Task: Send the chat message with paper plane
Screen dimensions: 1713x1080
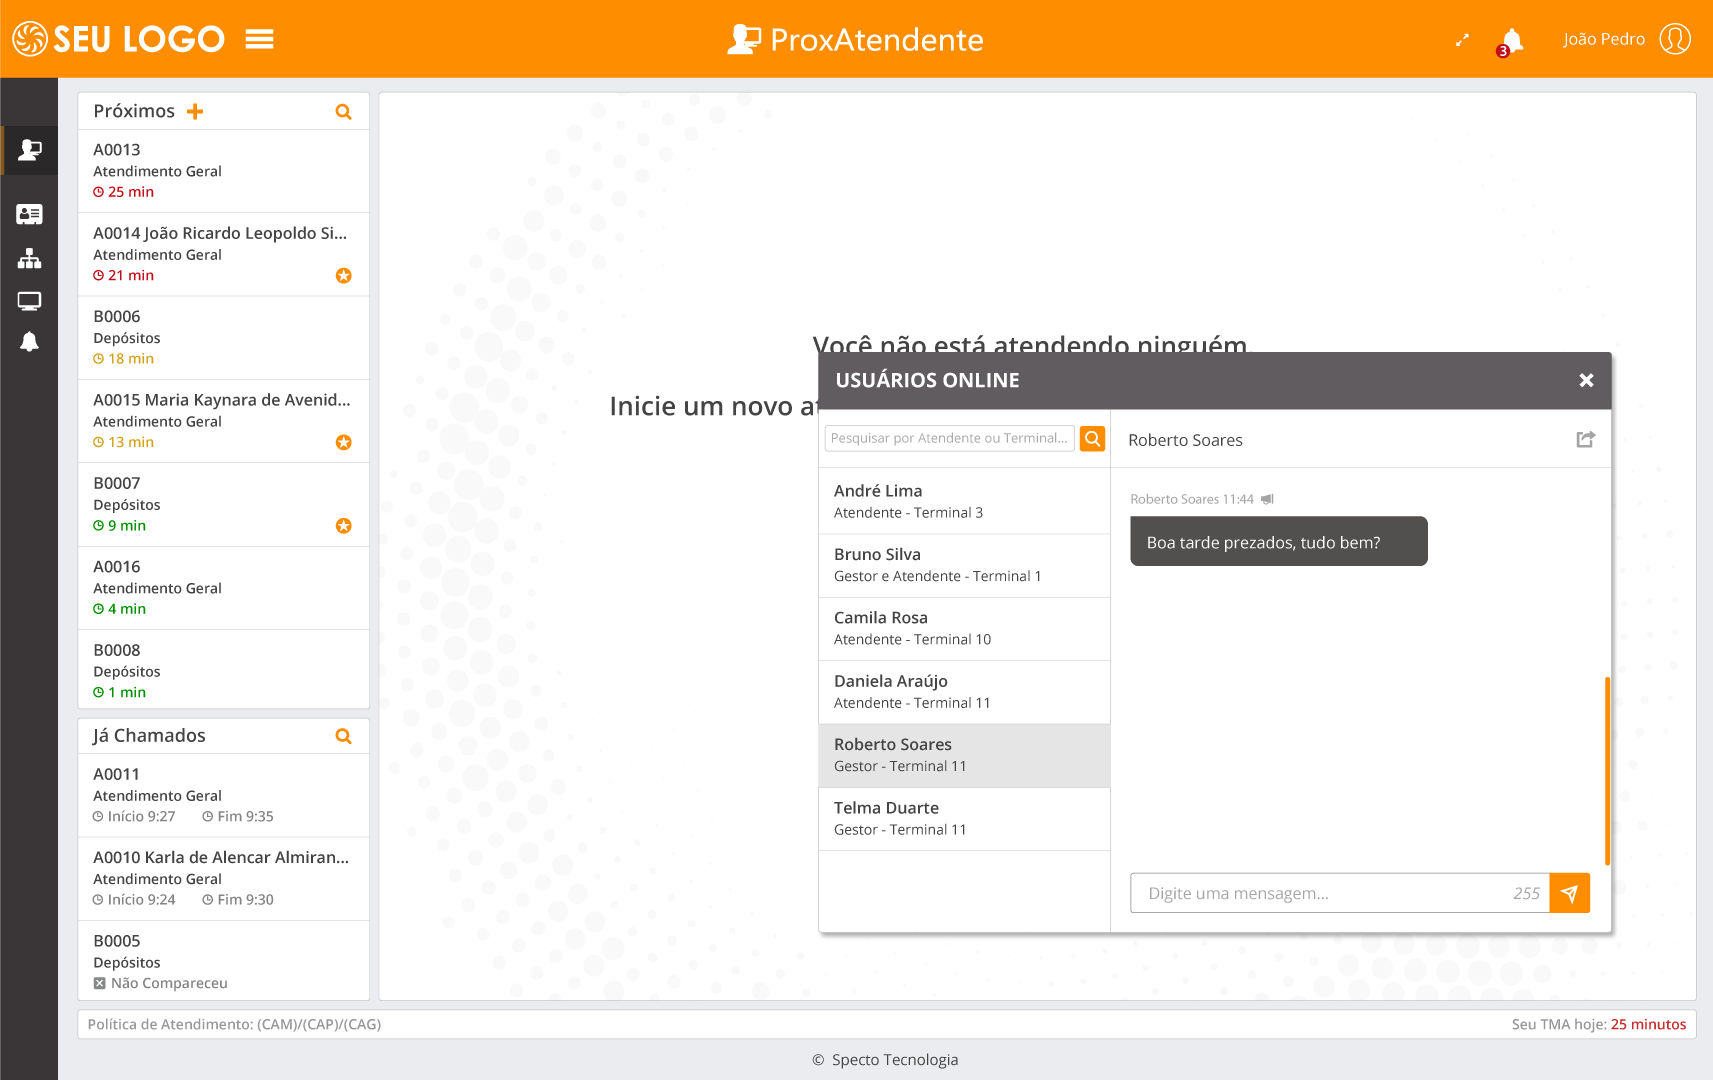Action: click(x=1569, y=893)
